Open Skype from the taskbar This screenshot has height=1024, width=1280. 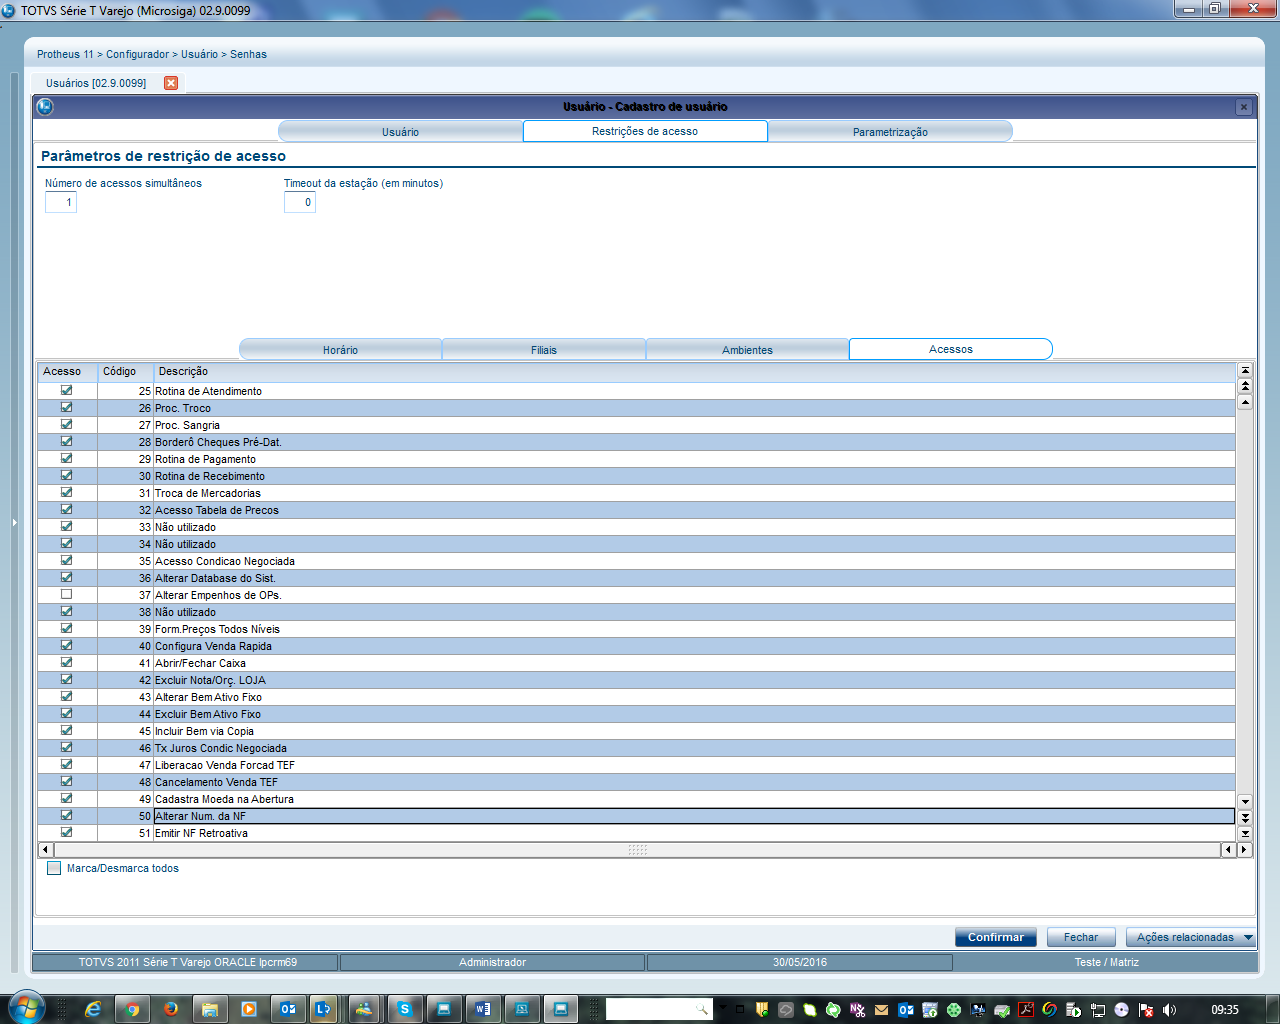405,1009
